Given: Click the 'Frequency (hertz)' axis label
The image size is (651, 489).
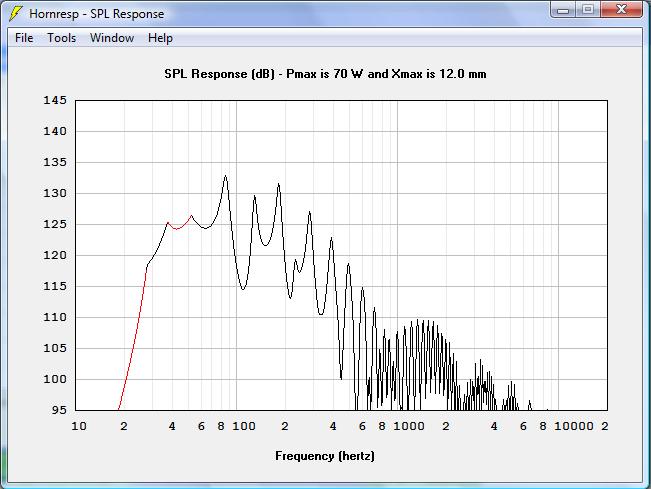Looking at the screenshot, I should tap(325, 456).
